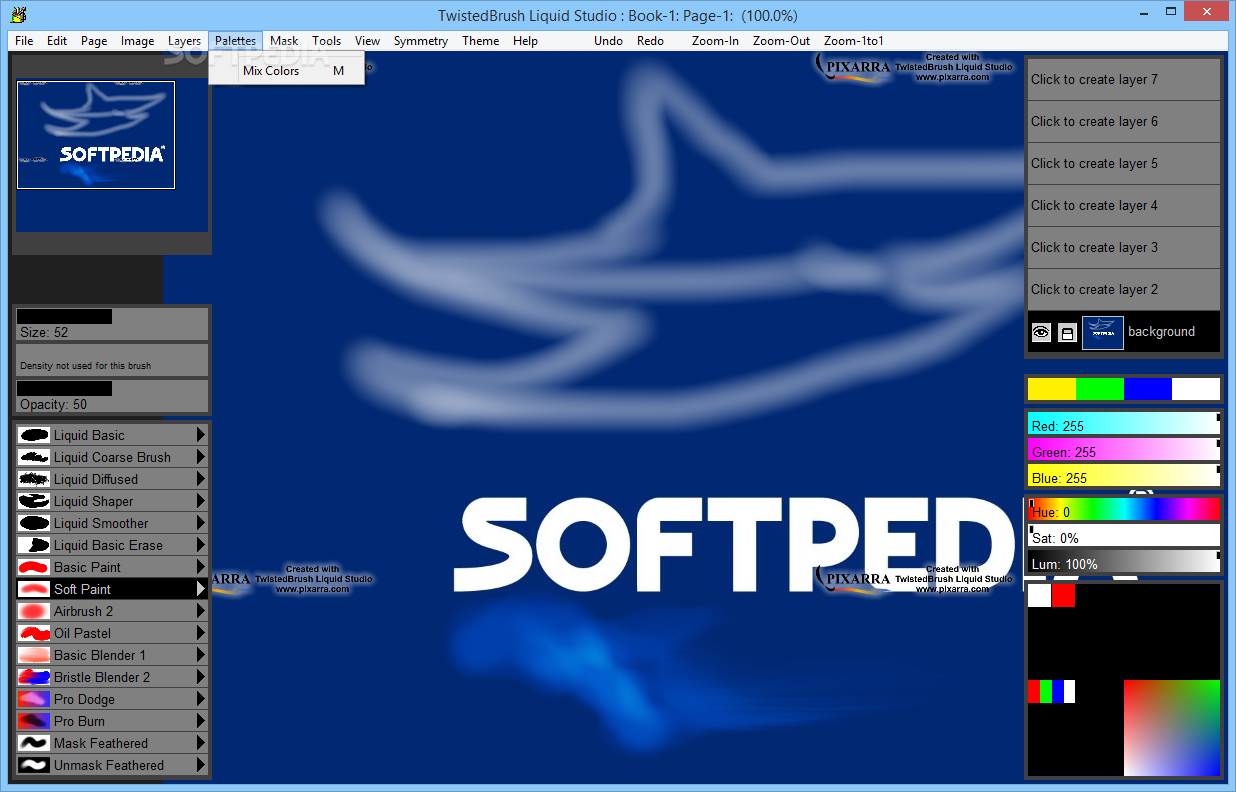The width and height of the screenshot is (1236, 792).
Task: Expand Oil Pastel options arrow
Action: pyautogui.click(x=201, y=633)
